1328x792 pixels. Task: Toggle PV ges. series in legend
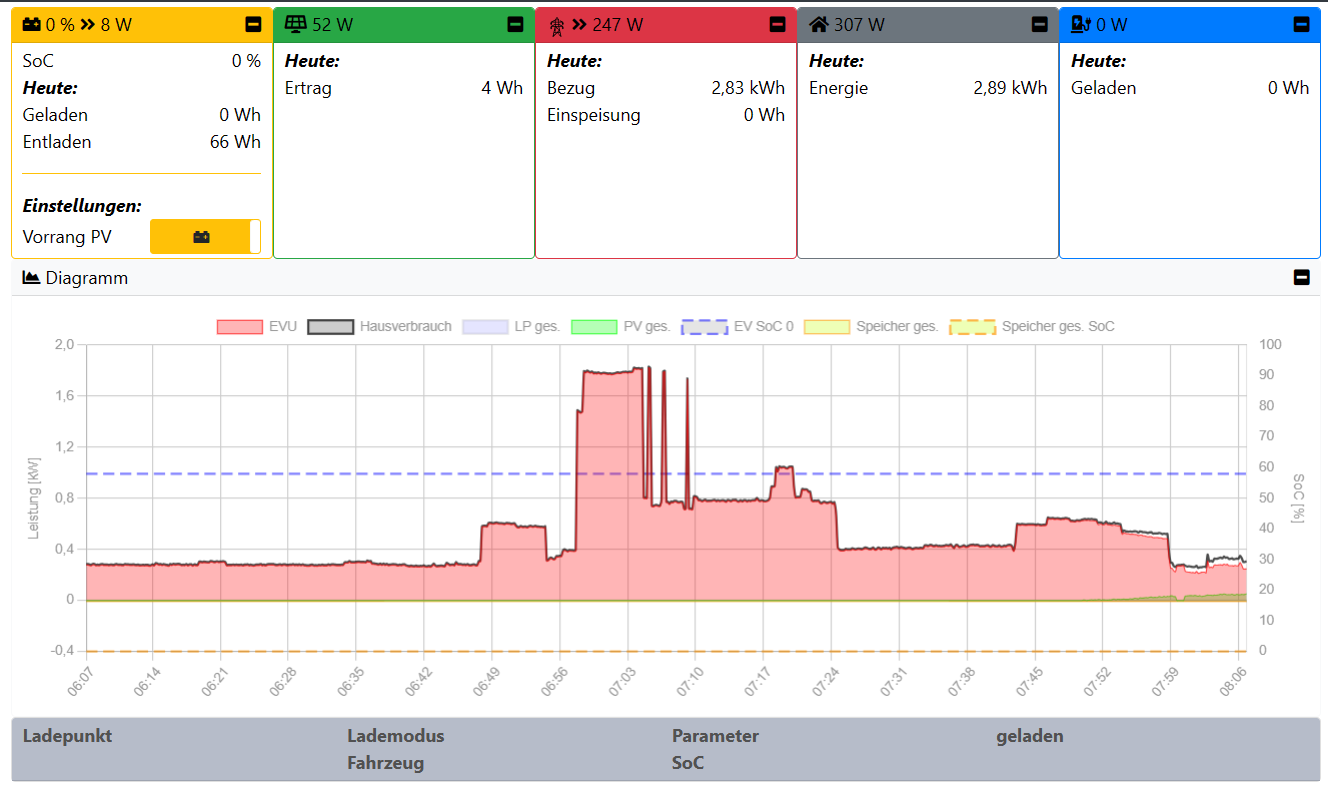(x=620, y=326)
